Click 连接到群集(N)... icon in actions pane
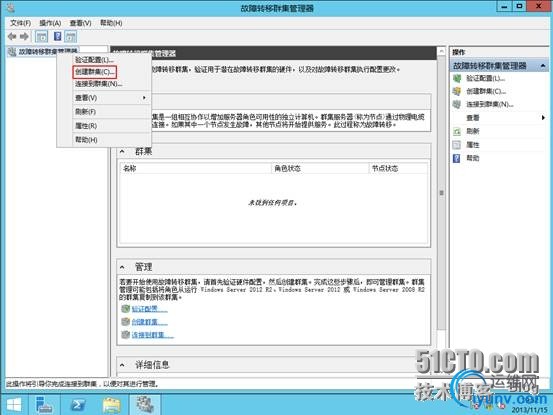This screenshot has height=415, width=553. click(x=457, y=104)
